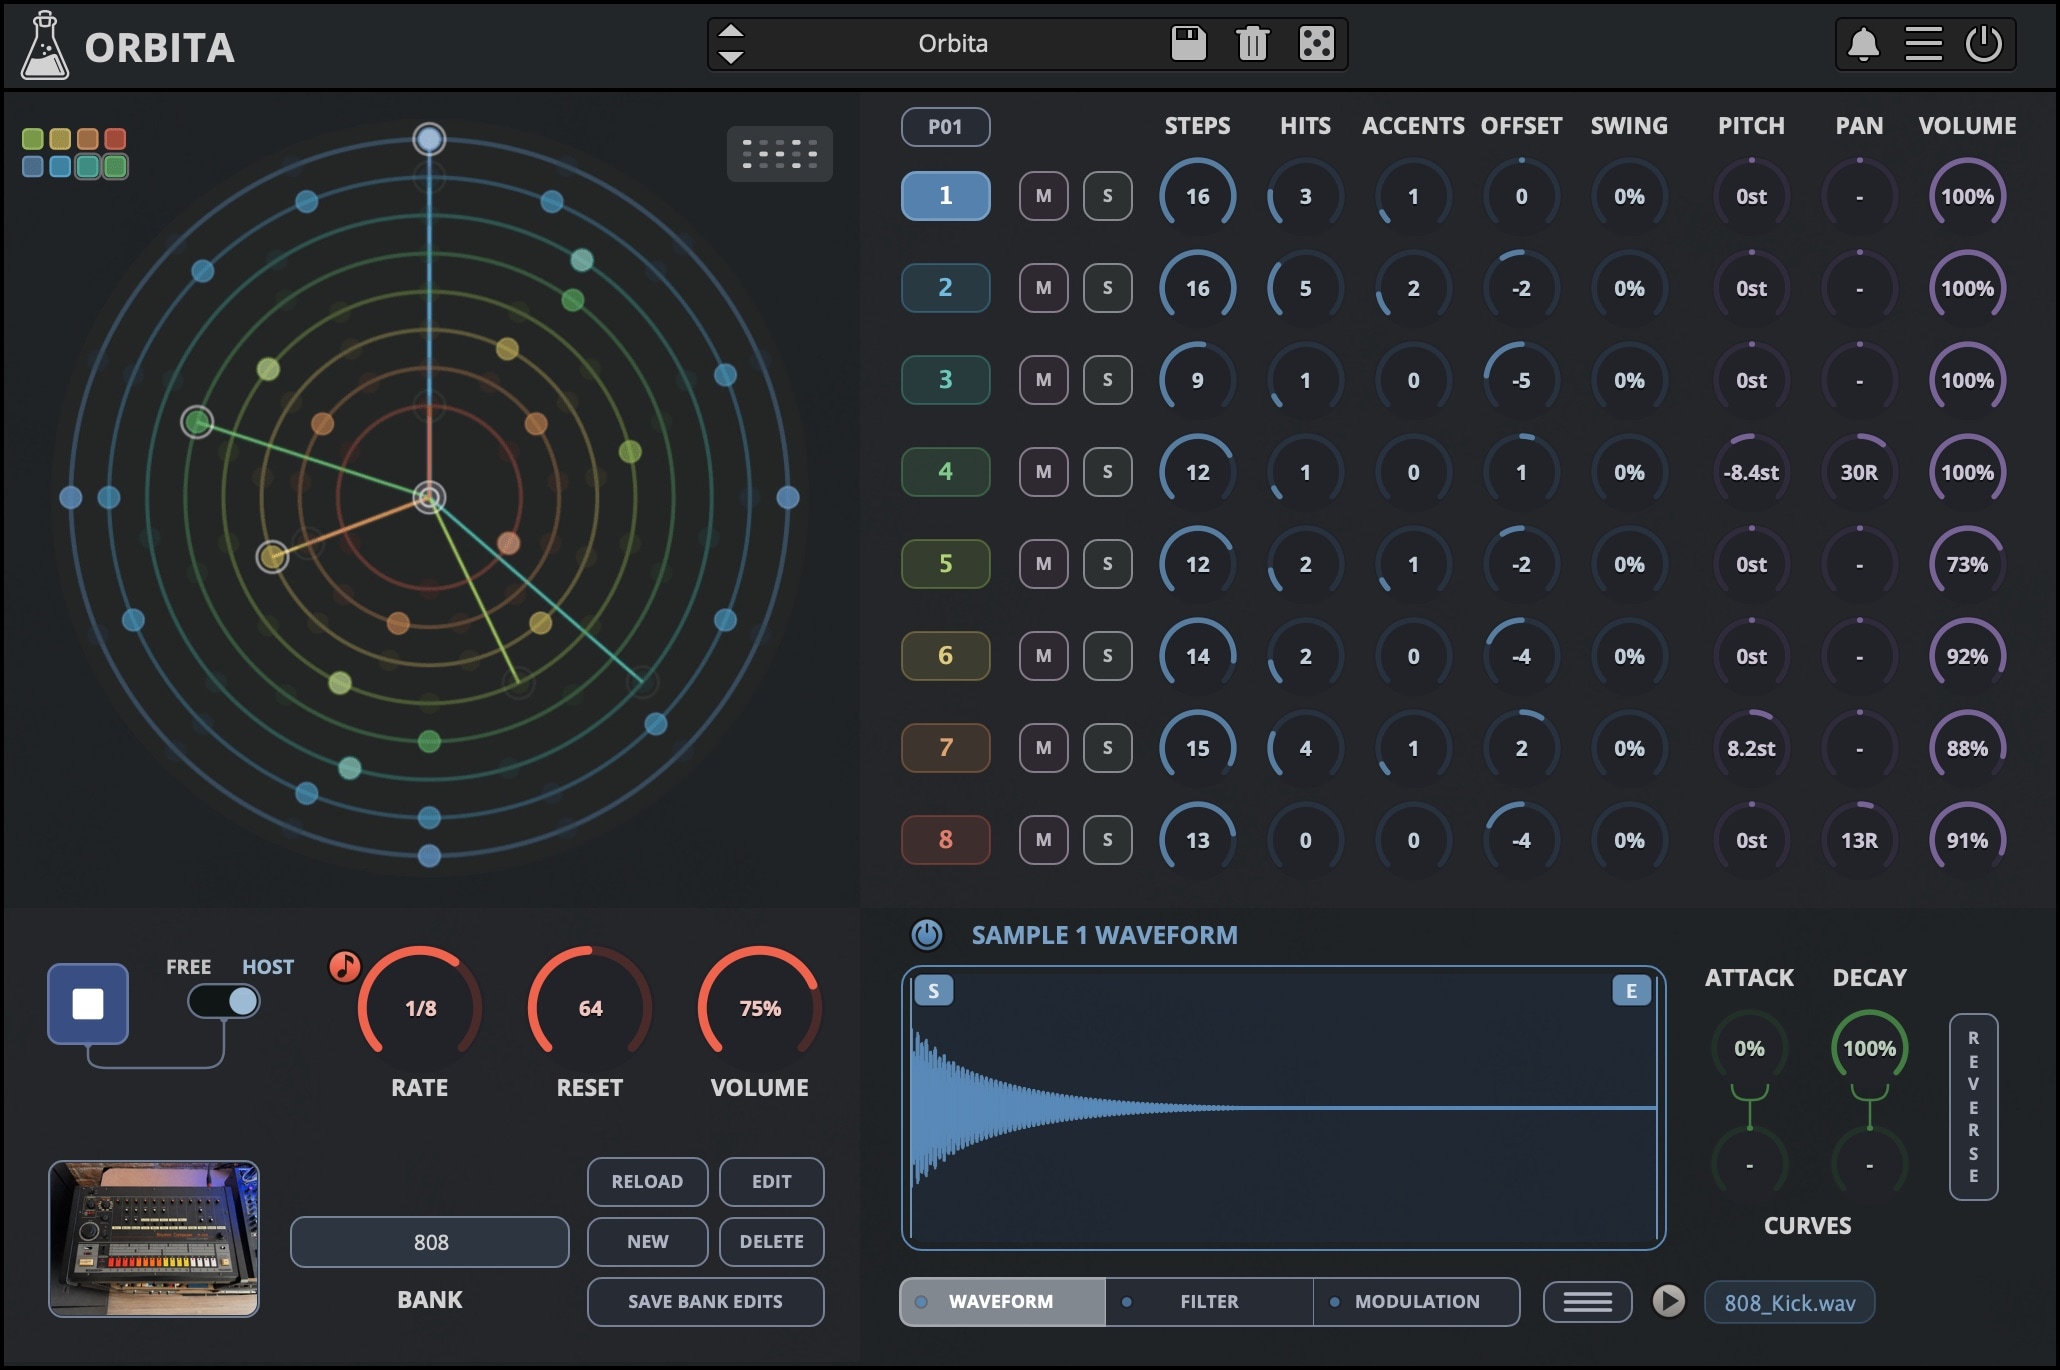
Task: Mute track 1
Action: 1043,196
